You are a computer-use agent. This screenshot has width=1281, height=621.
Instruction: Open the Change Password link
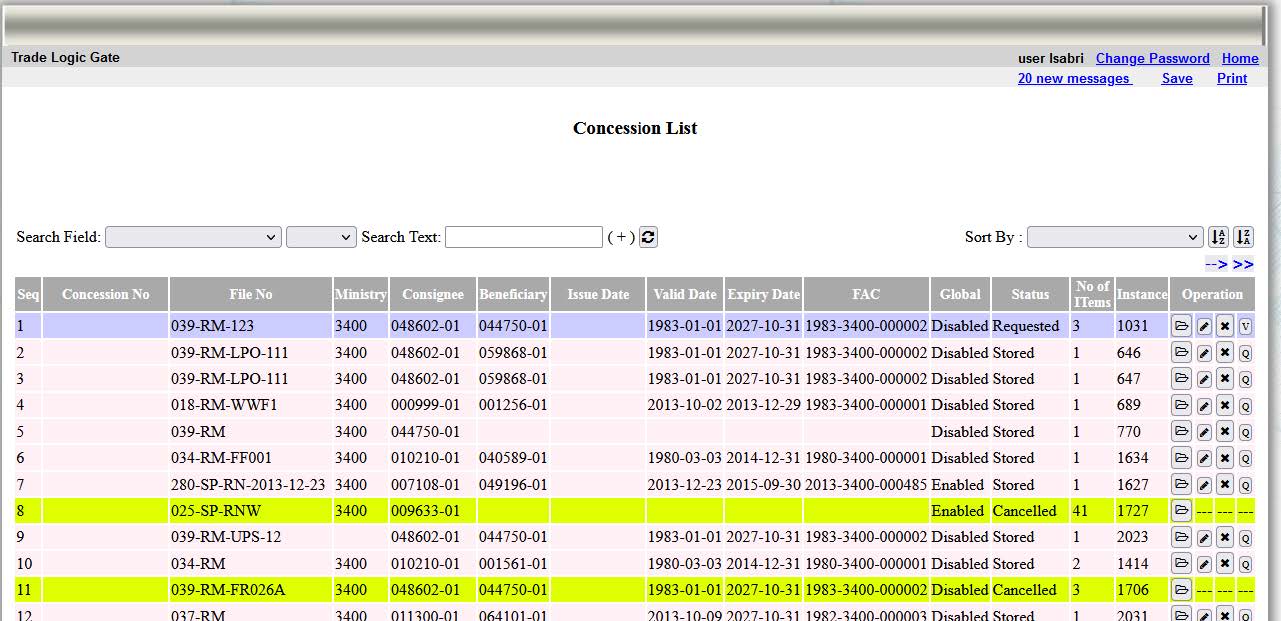tap(1152, 58)
